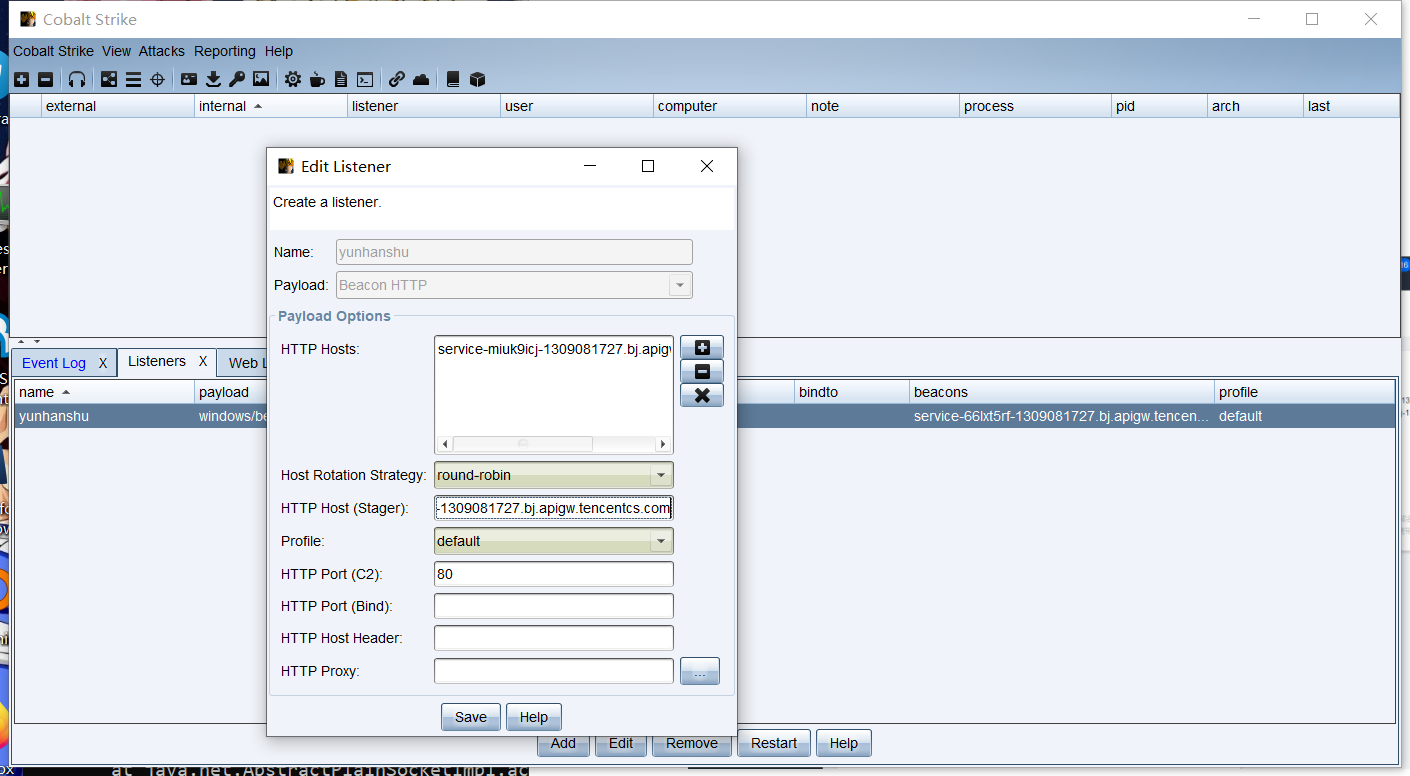Screen dimensions: 1410x776
Task: Show the Pivot Graph view
Action: click(x=109, y=79)
